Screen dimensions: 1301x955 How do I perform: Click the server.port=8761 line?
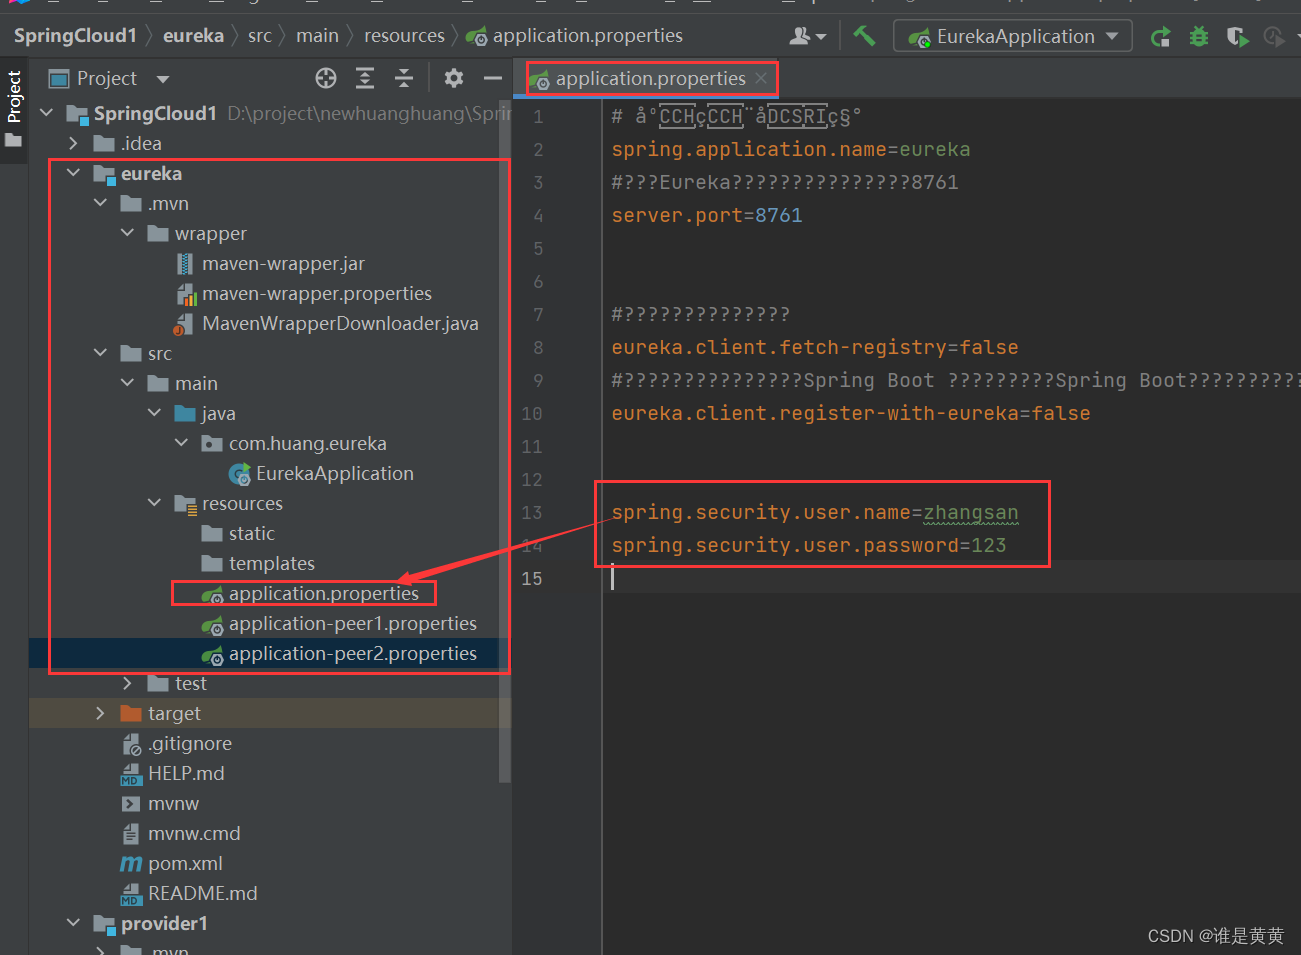707,215
